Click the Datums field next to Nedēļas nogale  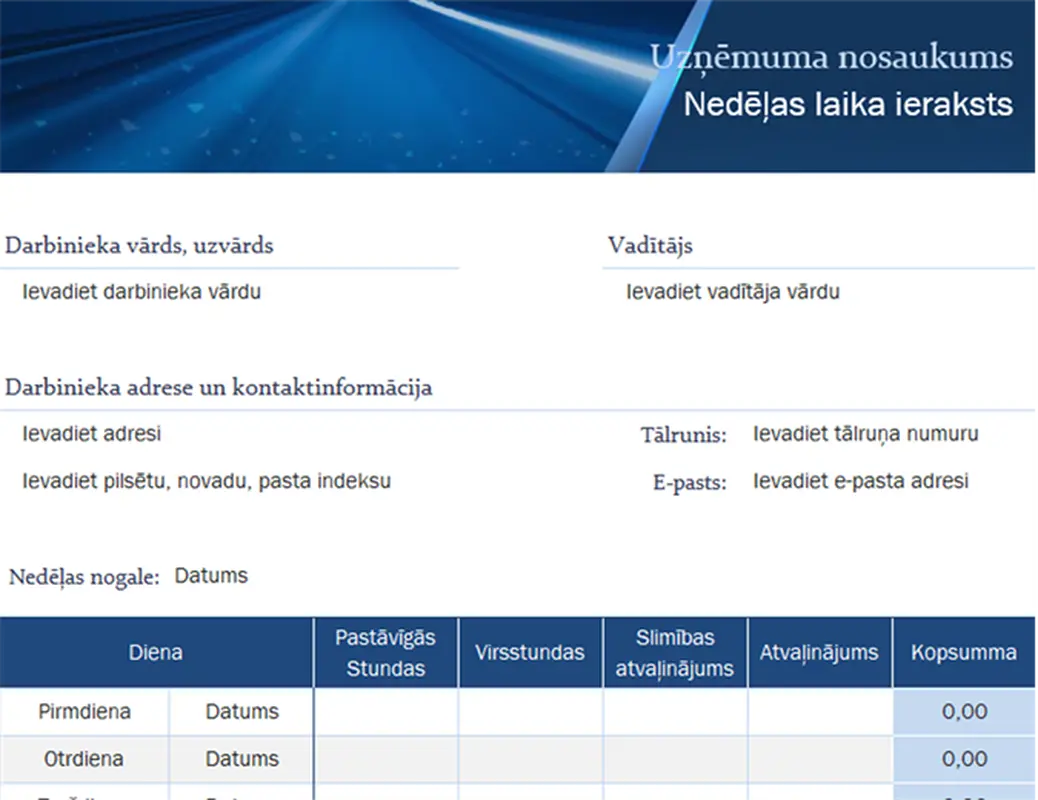pyautogui.click(x=210, y=575)
